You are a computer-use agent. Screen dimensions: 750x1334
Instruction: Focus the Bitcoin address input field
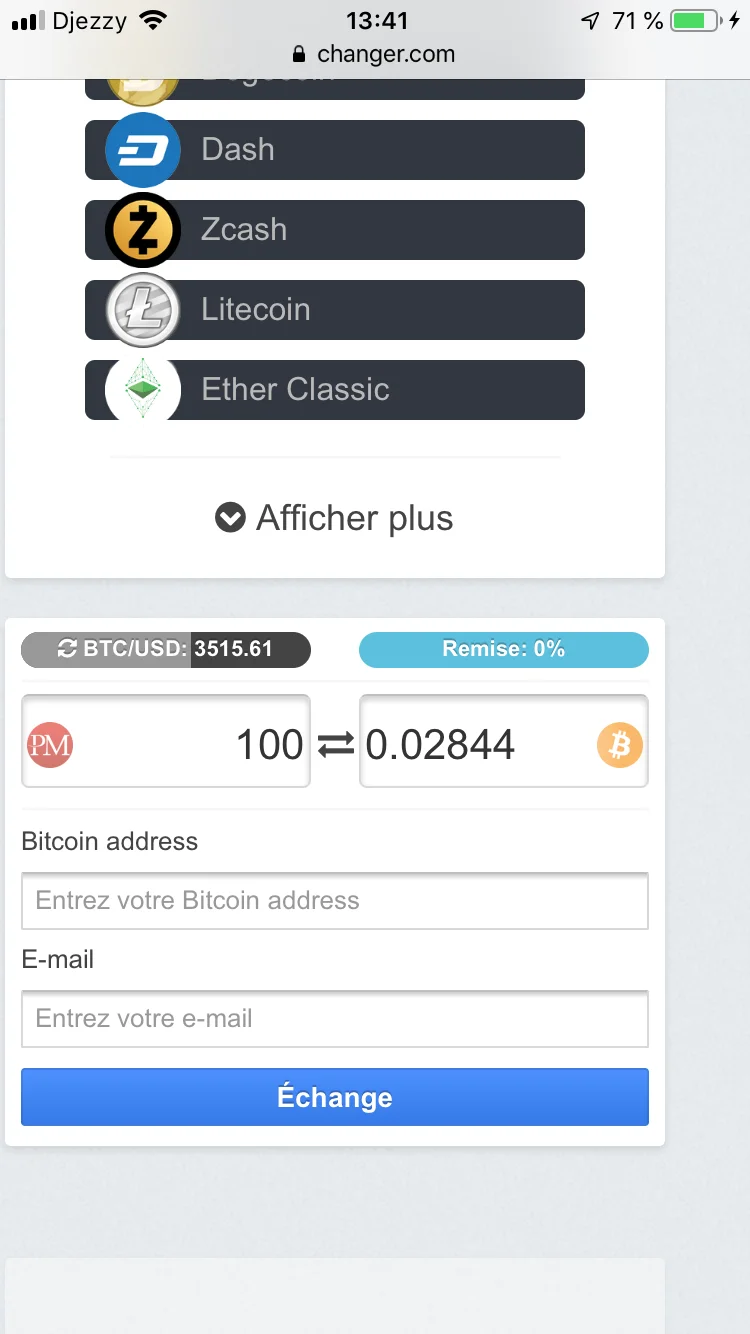click(334, 900)
